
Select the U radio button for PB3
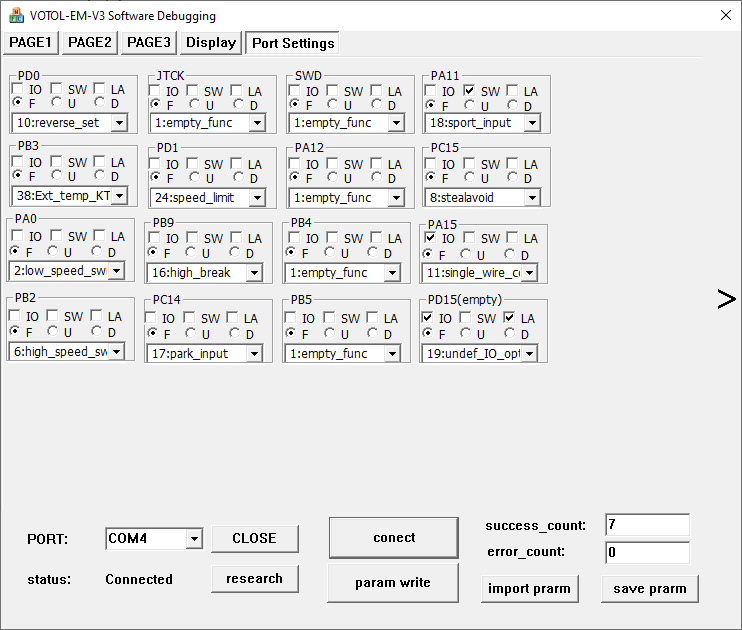click(x=57, y=177)
